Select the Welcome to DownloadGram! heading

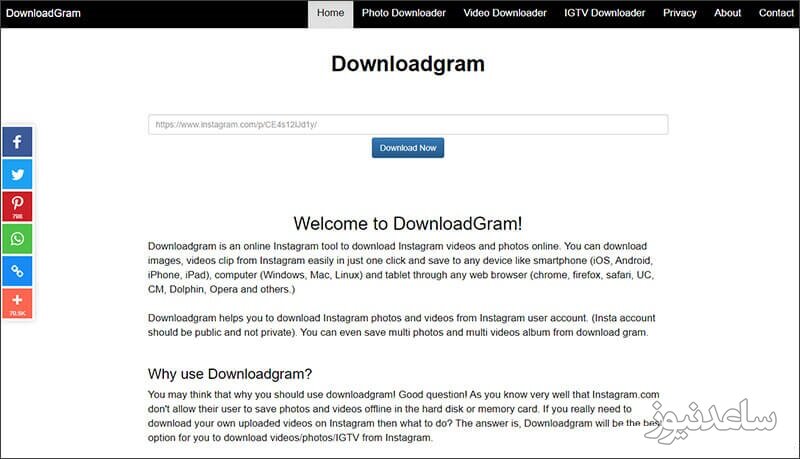[x=408, y=223]
